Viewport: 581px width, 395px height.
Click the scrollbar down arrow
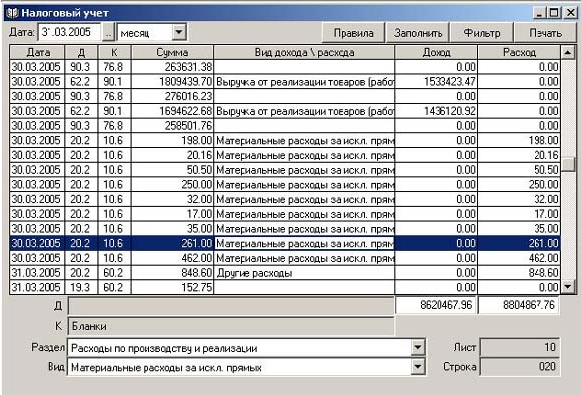[568, 286]
